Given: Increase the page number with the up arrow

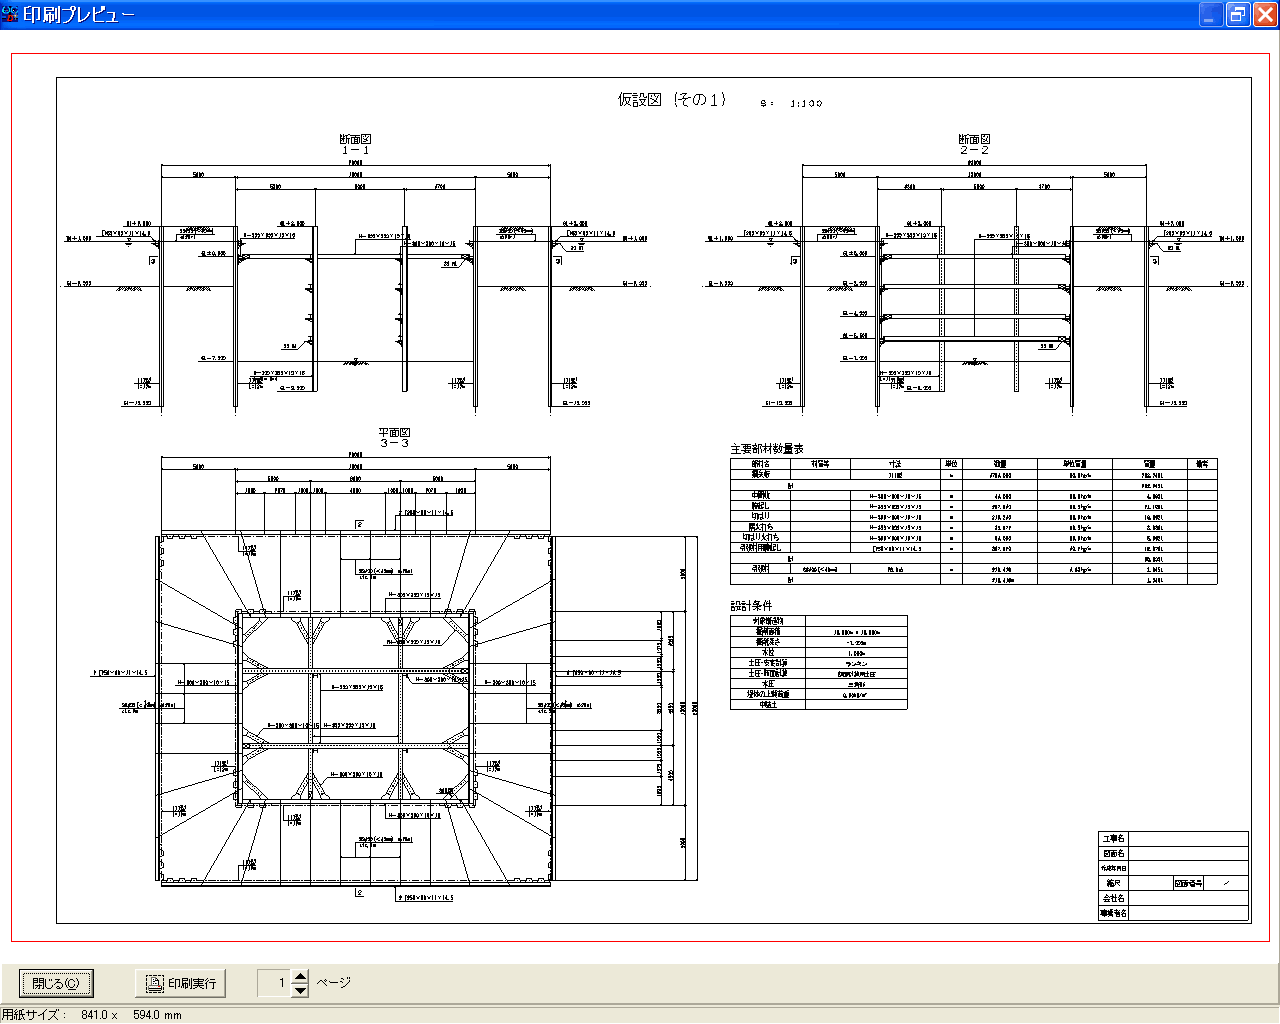Looking at the screenshot, I should point(301,976).
